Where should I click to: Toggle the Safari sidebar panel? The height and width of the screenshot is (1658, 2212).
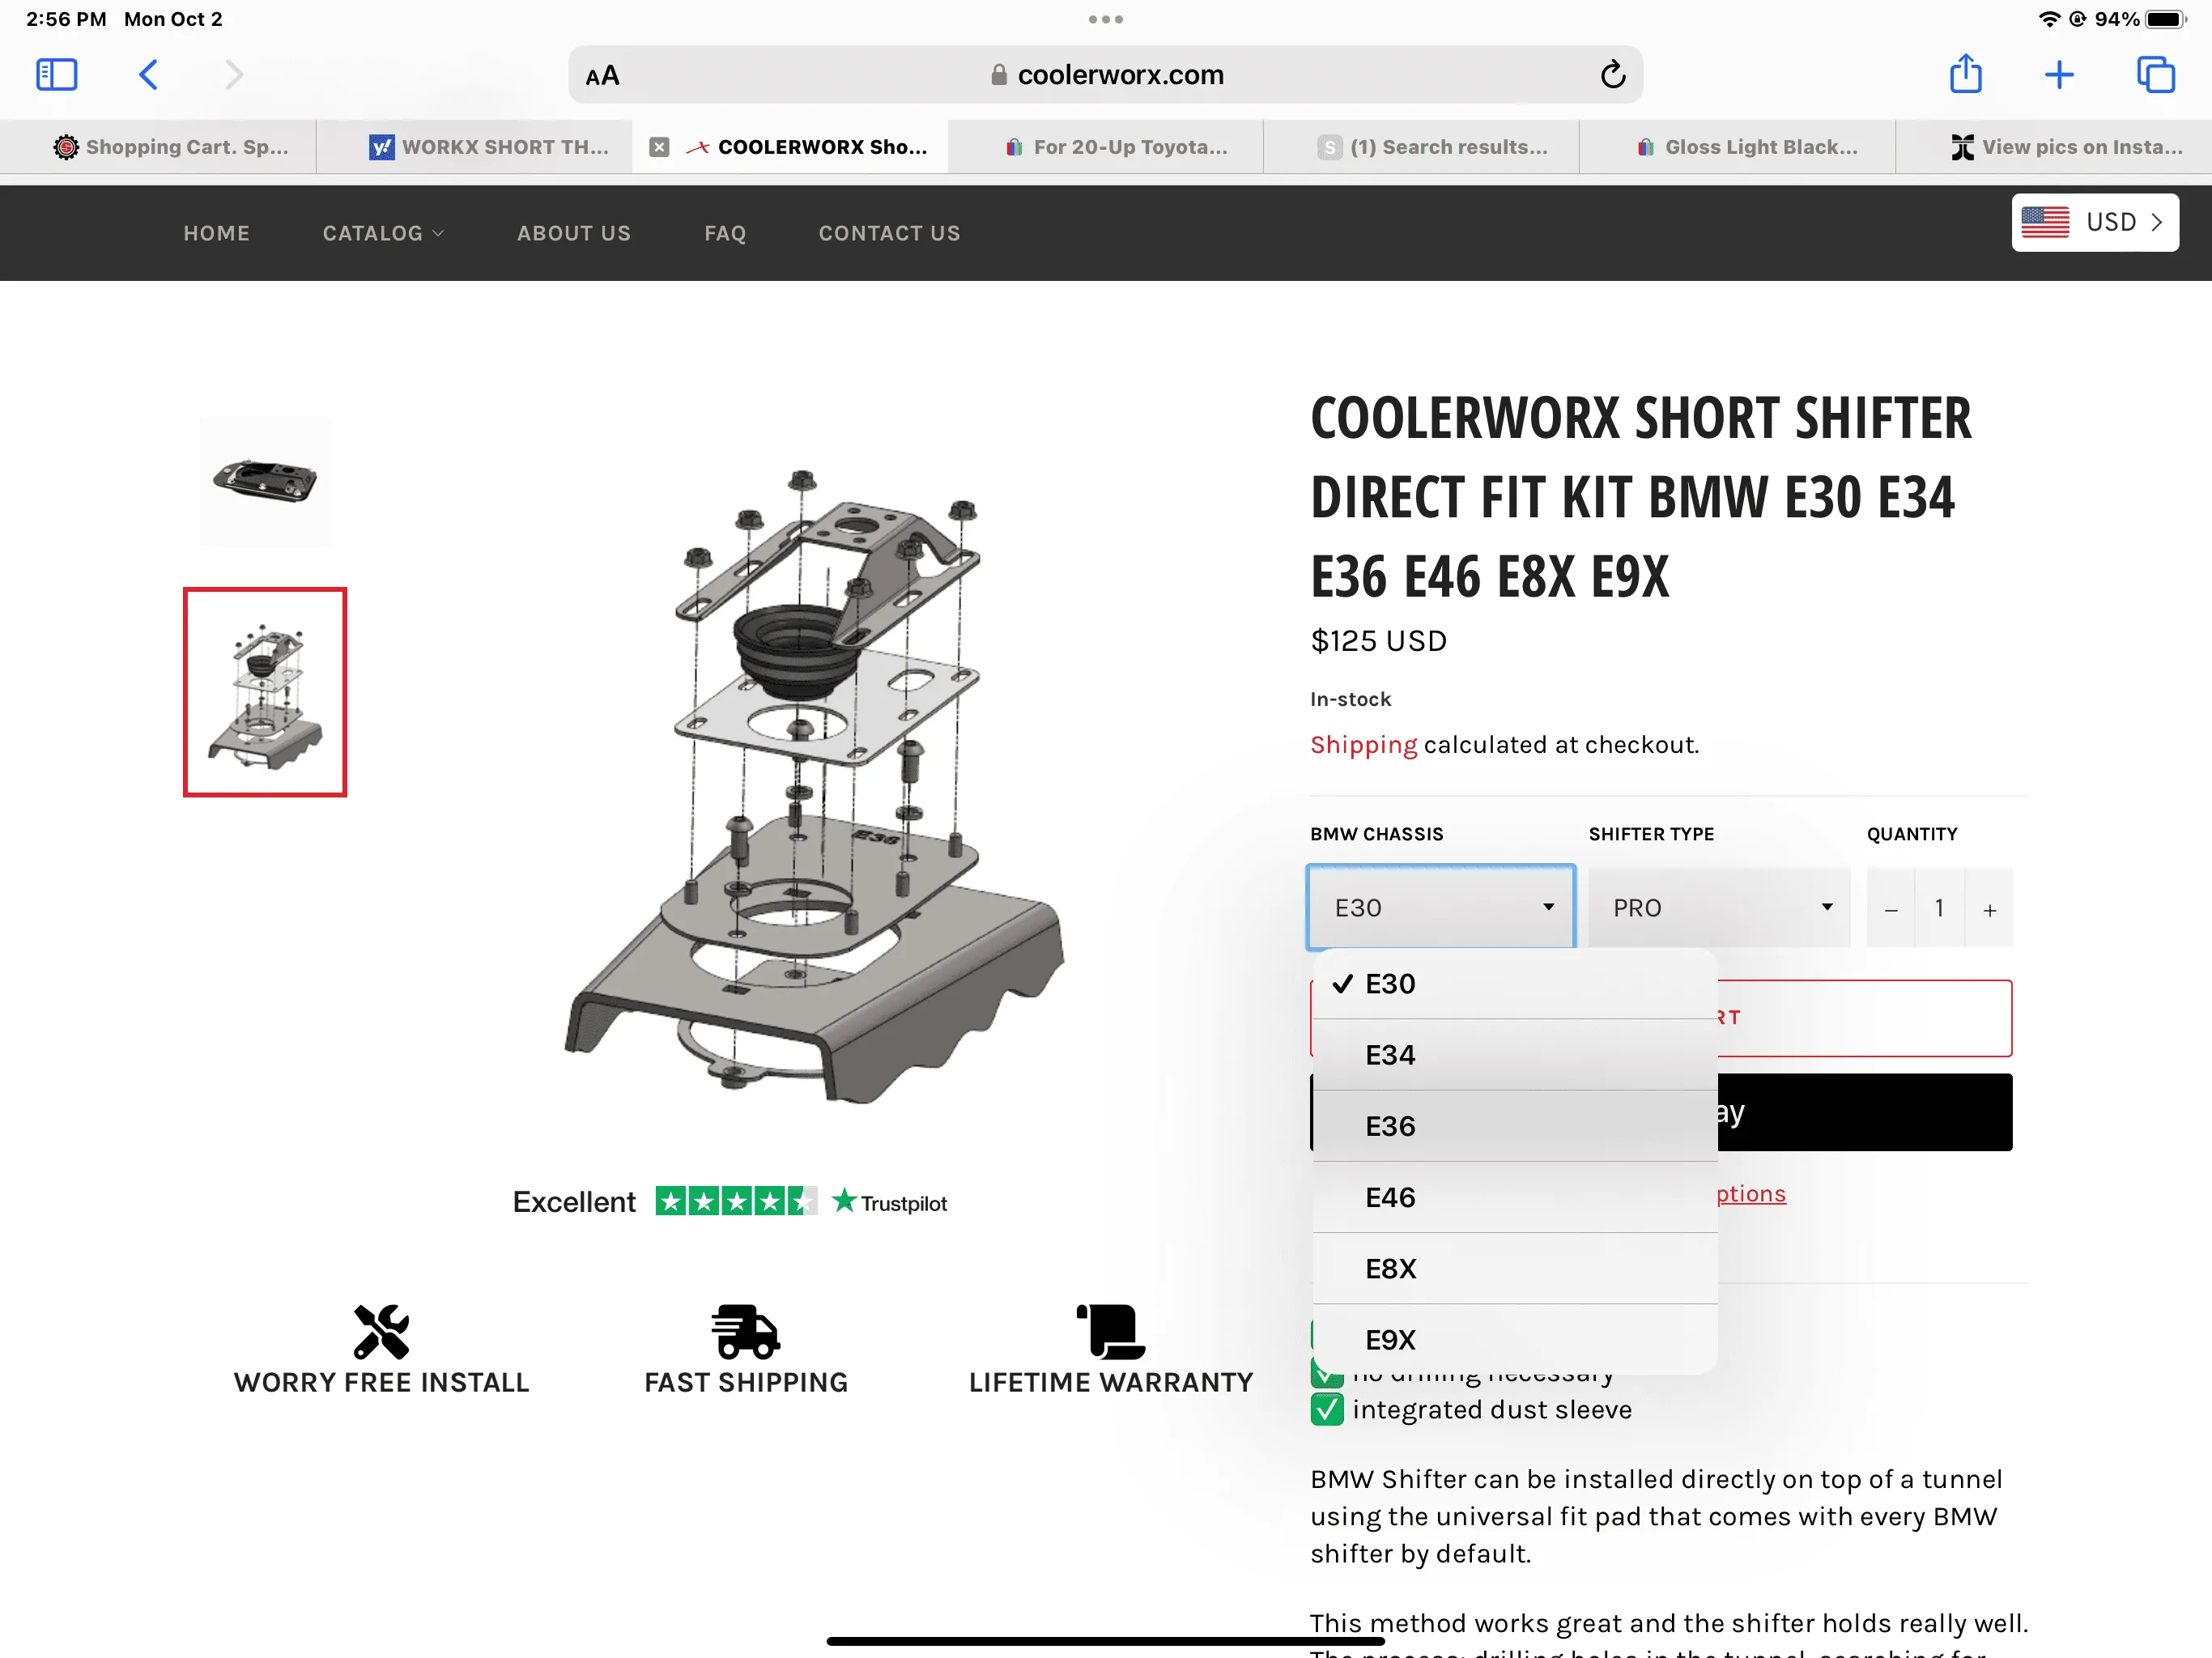[56, 75]
